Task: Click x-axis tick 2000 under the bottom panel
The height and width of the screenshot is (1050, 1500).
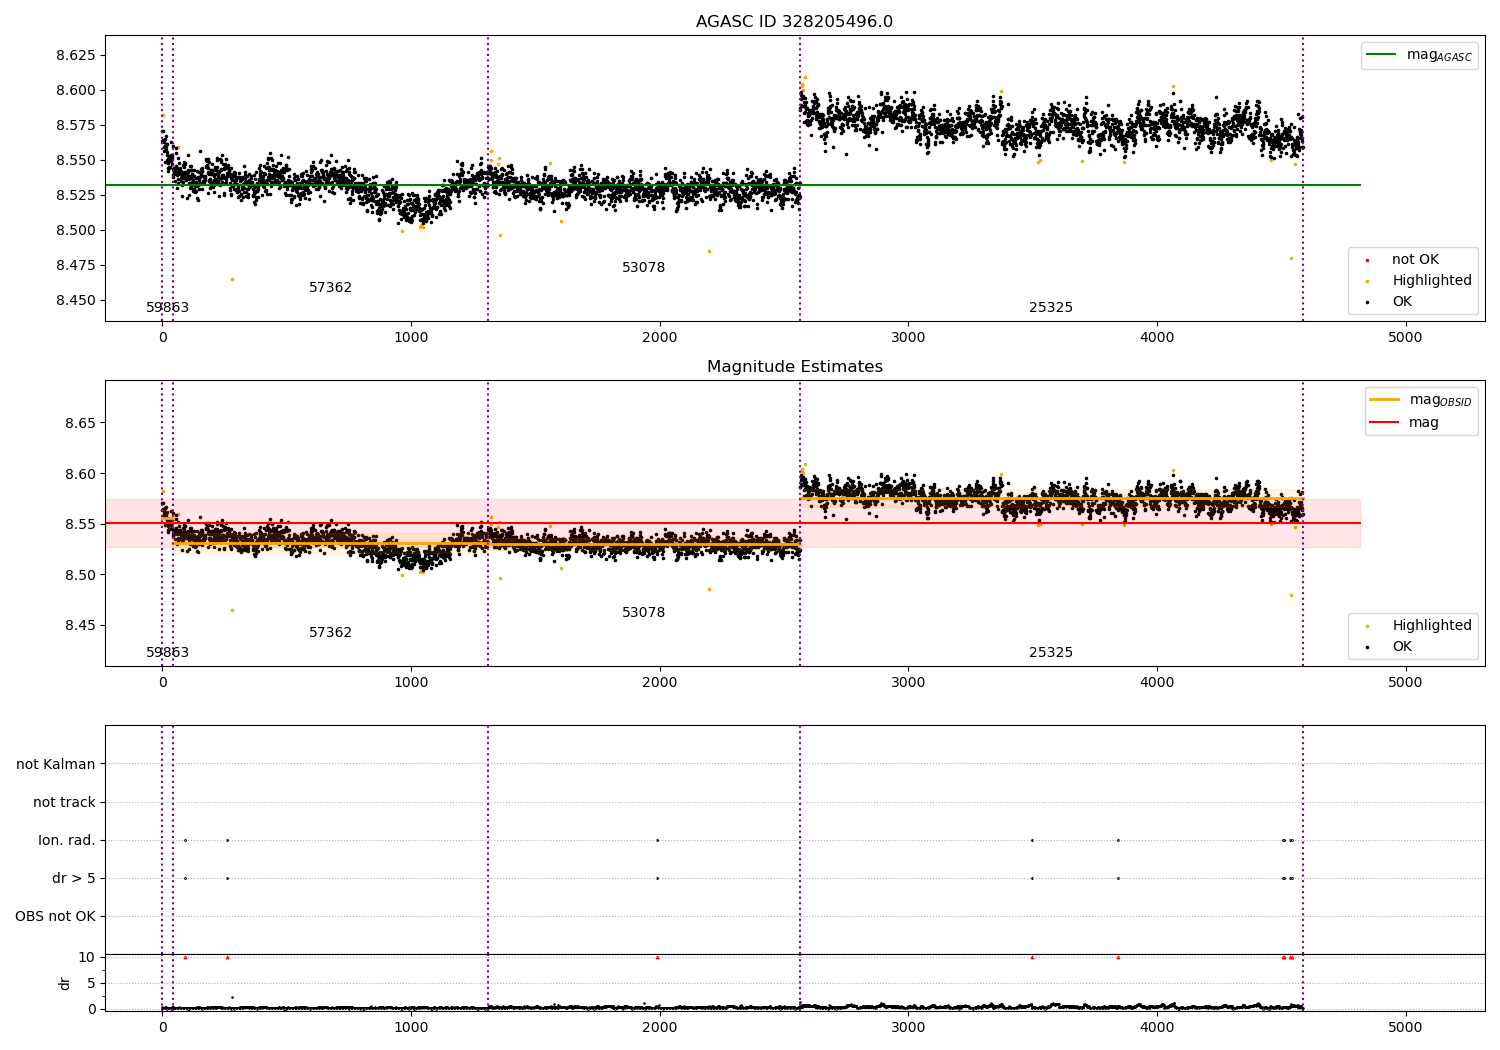Action: [x=660, y=1027]
